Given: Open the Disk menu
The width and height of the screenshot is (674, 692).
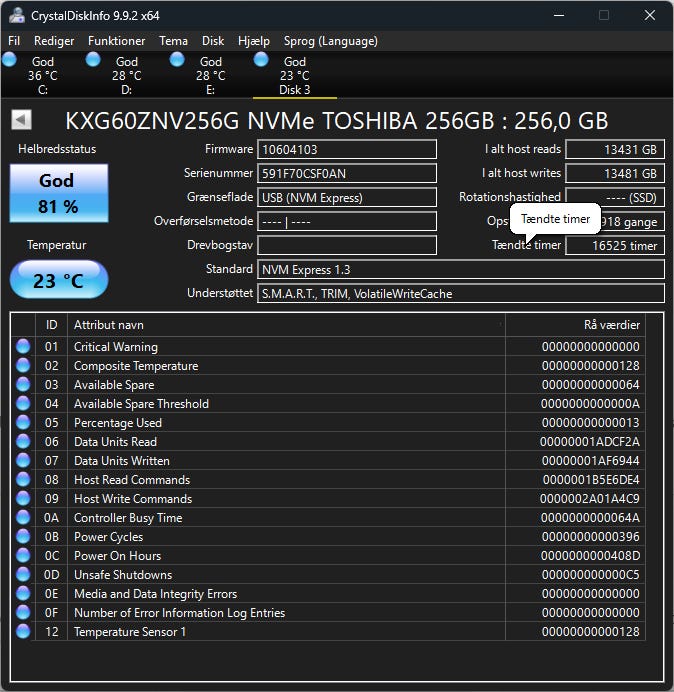Looking at the screenshot, I should 213,41.
